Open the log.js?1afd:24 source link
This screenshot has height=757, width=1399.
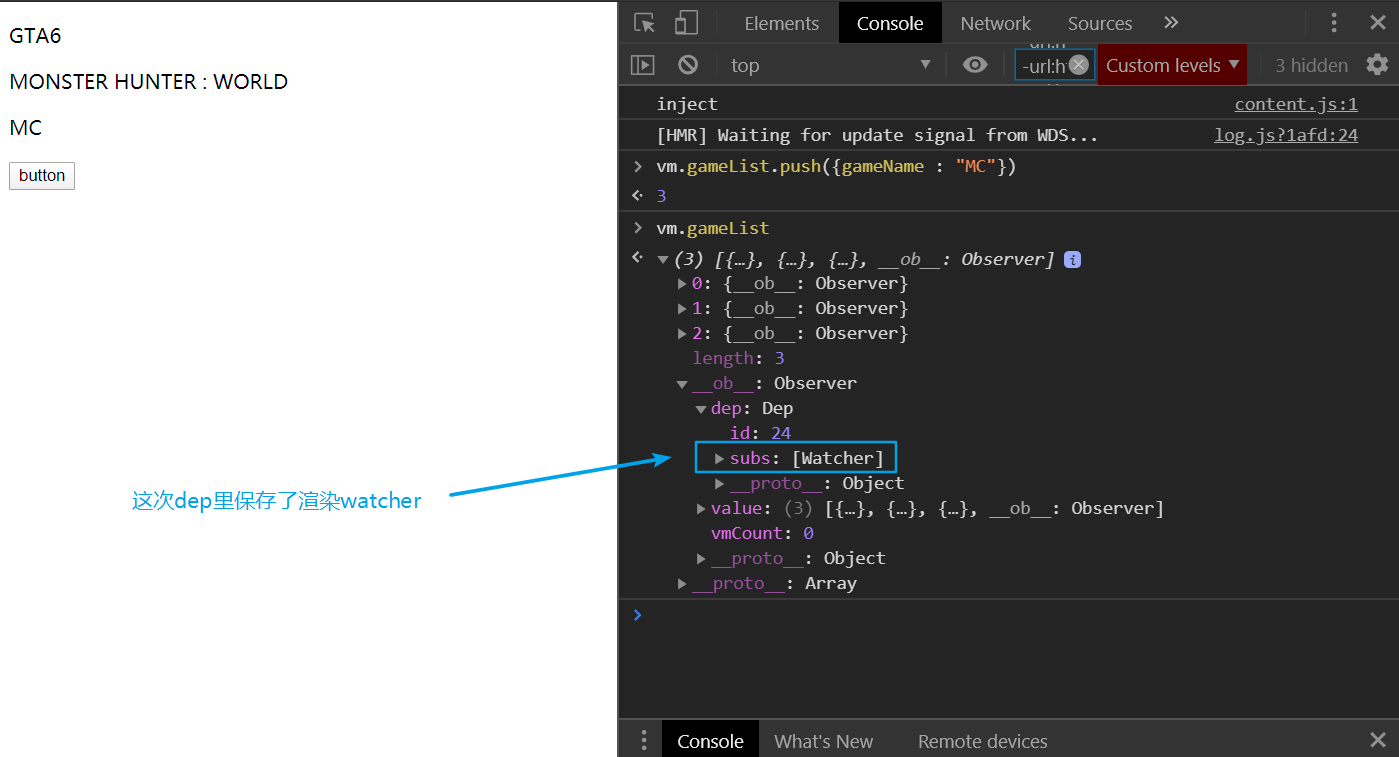(1286, 135)
